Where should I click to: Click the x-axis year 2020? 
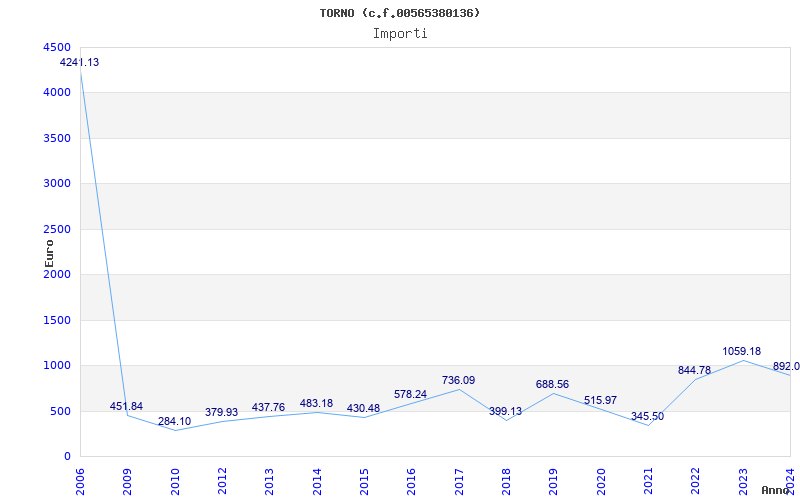(x=601, y=482)
